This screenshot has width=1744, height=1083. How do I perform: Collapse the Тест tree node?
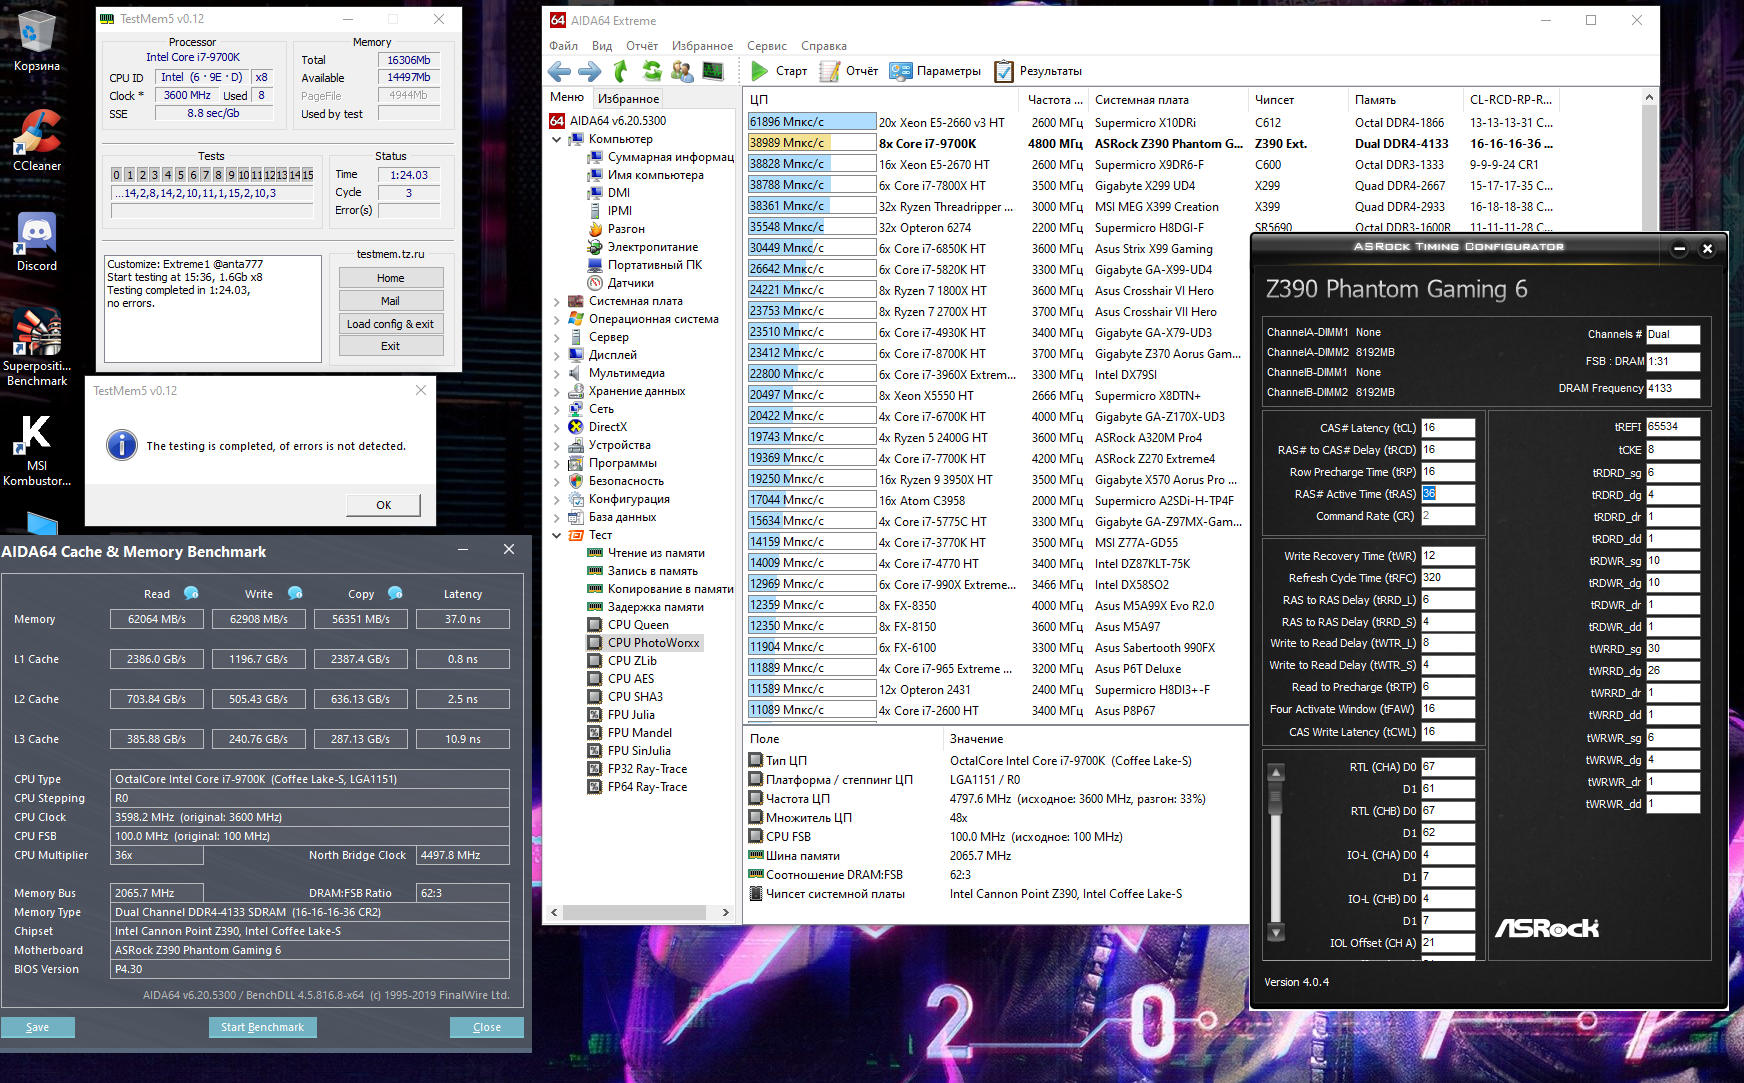click(x=557, y=536)
